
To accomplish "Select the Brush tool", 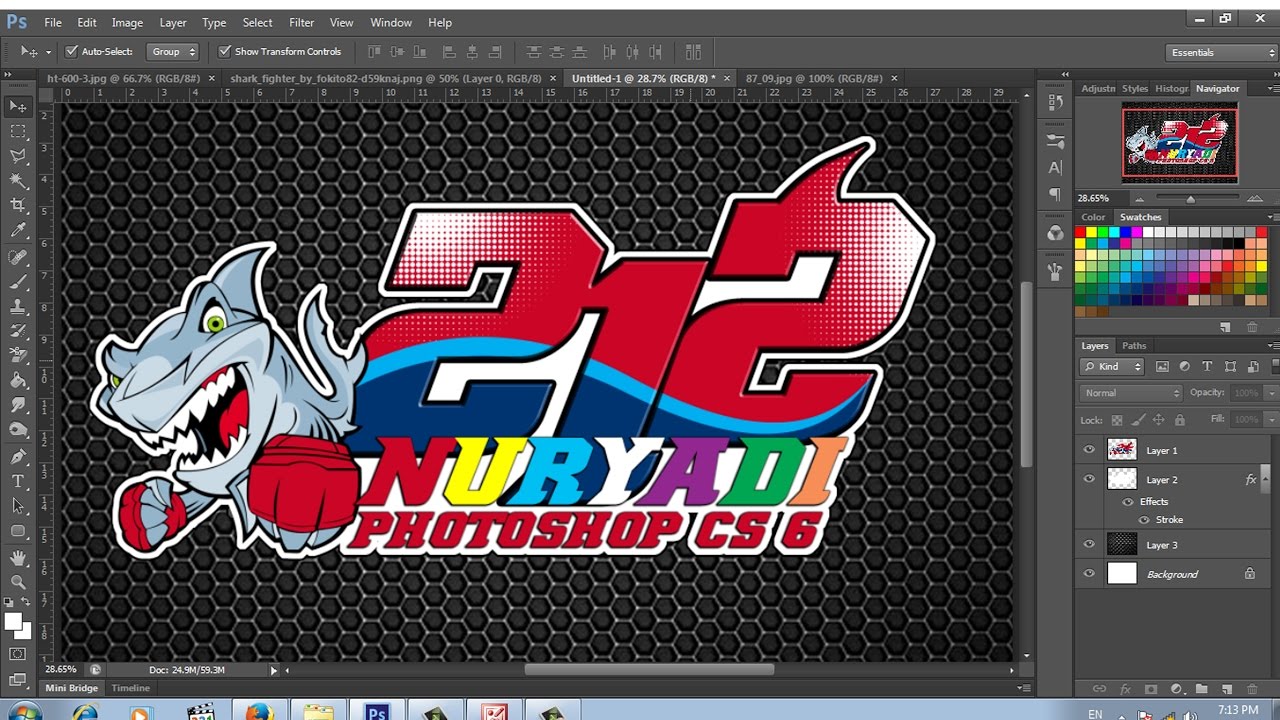I will pos(18,282).
